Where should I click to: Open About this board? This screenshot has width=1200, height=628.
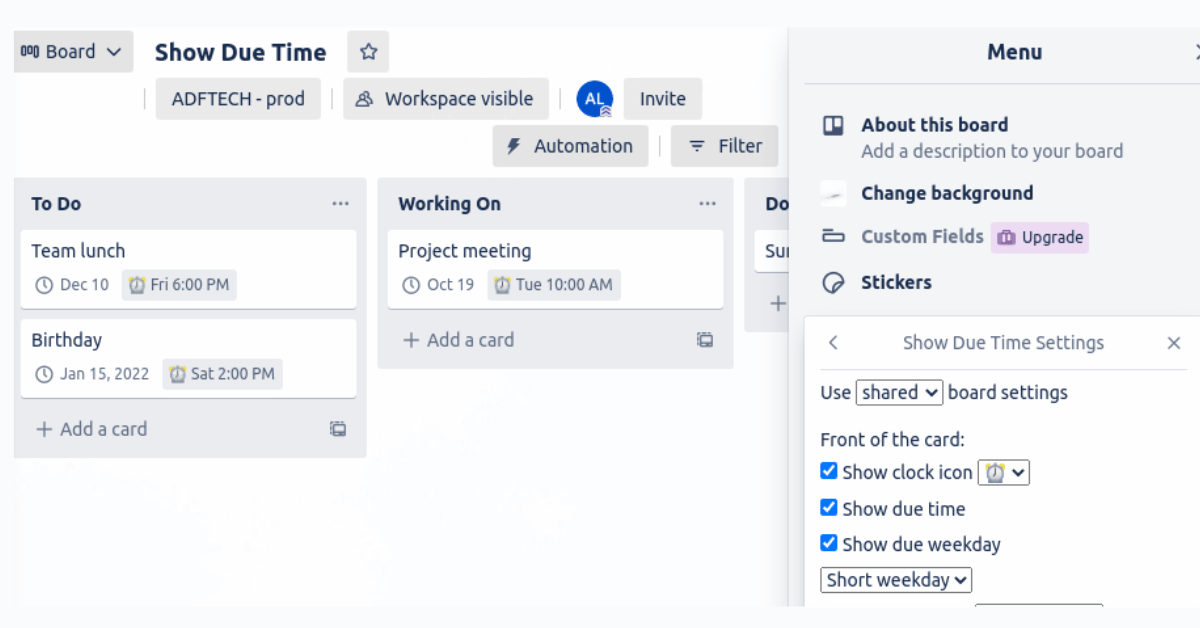click(934, 124)
